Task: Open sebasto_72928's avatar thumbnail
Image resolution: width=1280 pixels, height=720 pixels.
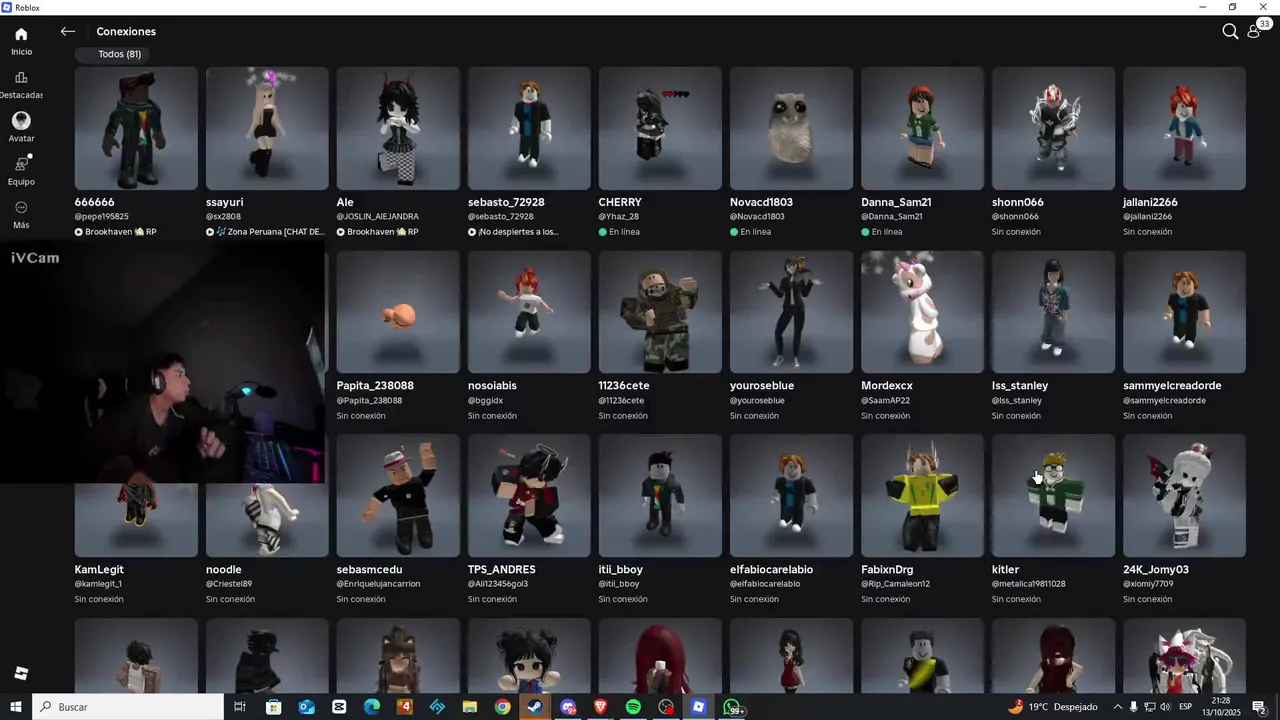Action: point(529,129)
